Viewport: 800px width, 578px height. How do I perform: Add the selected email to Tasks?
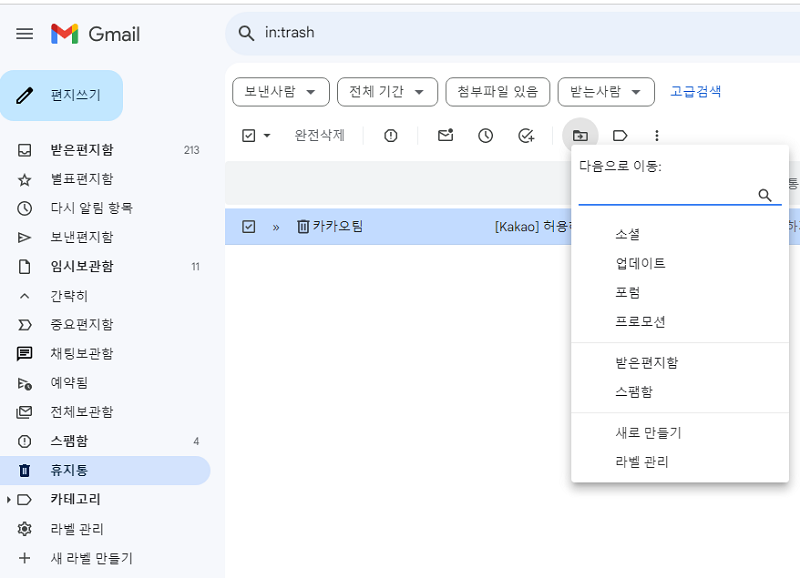pyautogui.click(x=526, y=135)
